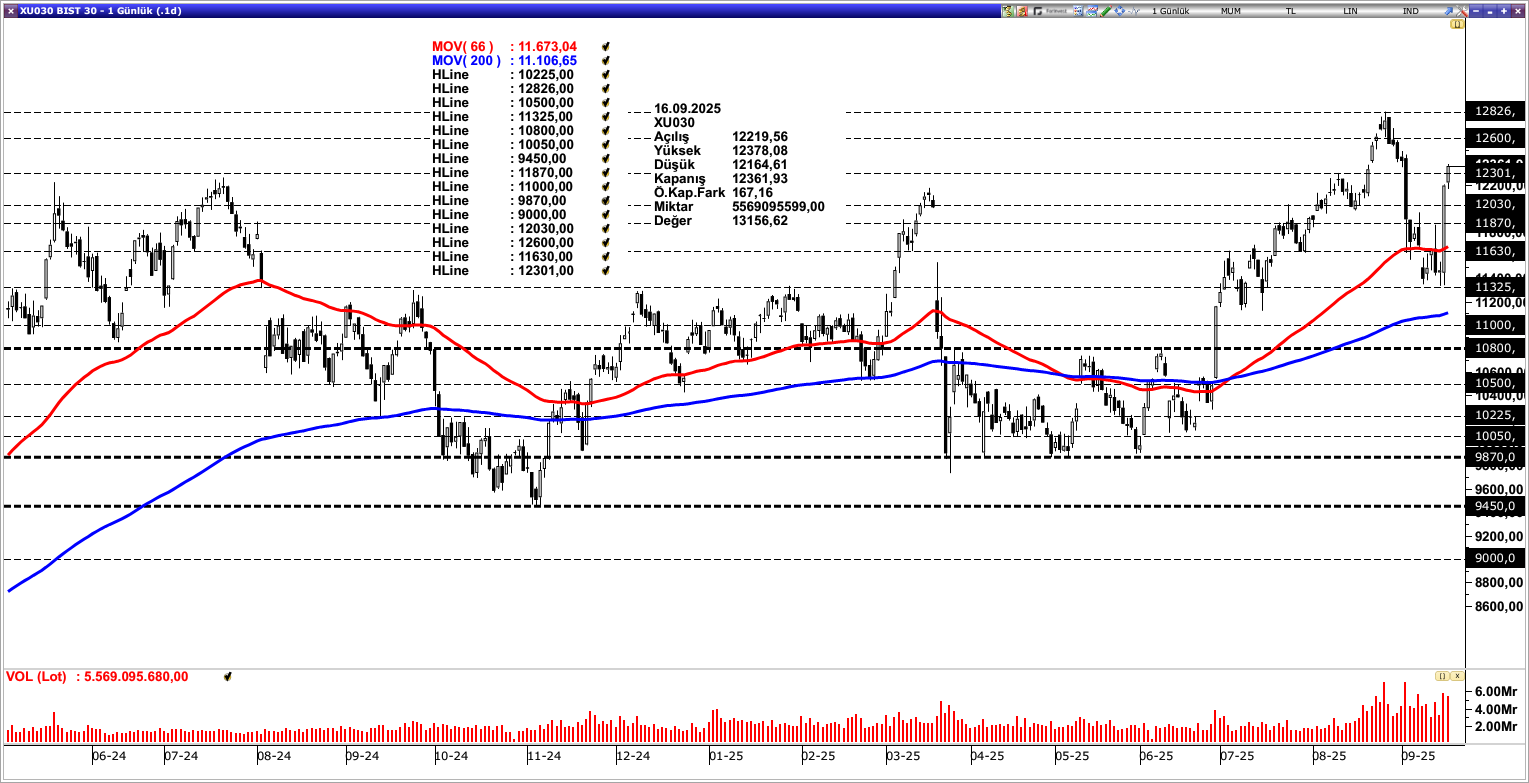Click the 12826, price tag on axis
The image size is (1529, 783).
pos(1496,112)
